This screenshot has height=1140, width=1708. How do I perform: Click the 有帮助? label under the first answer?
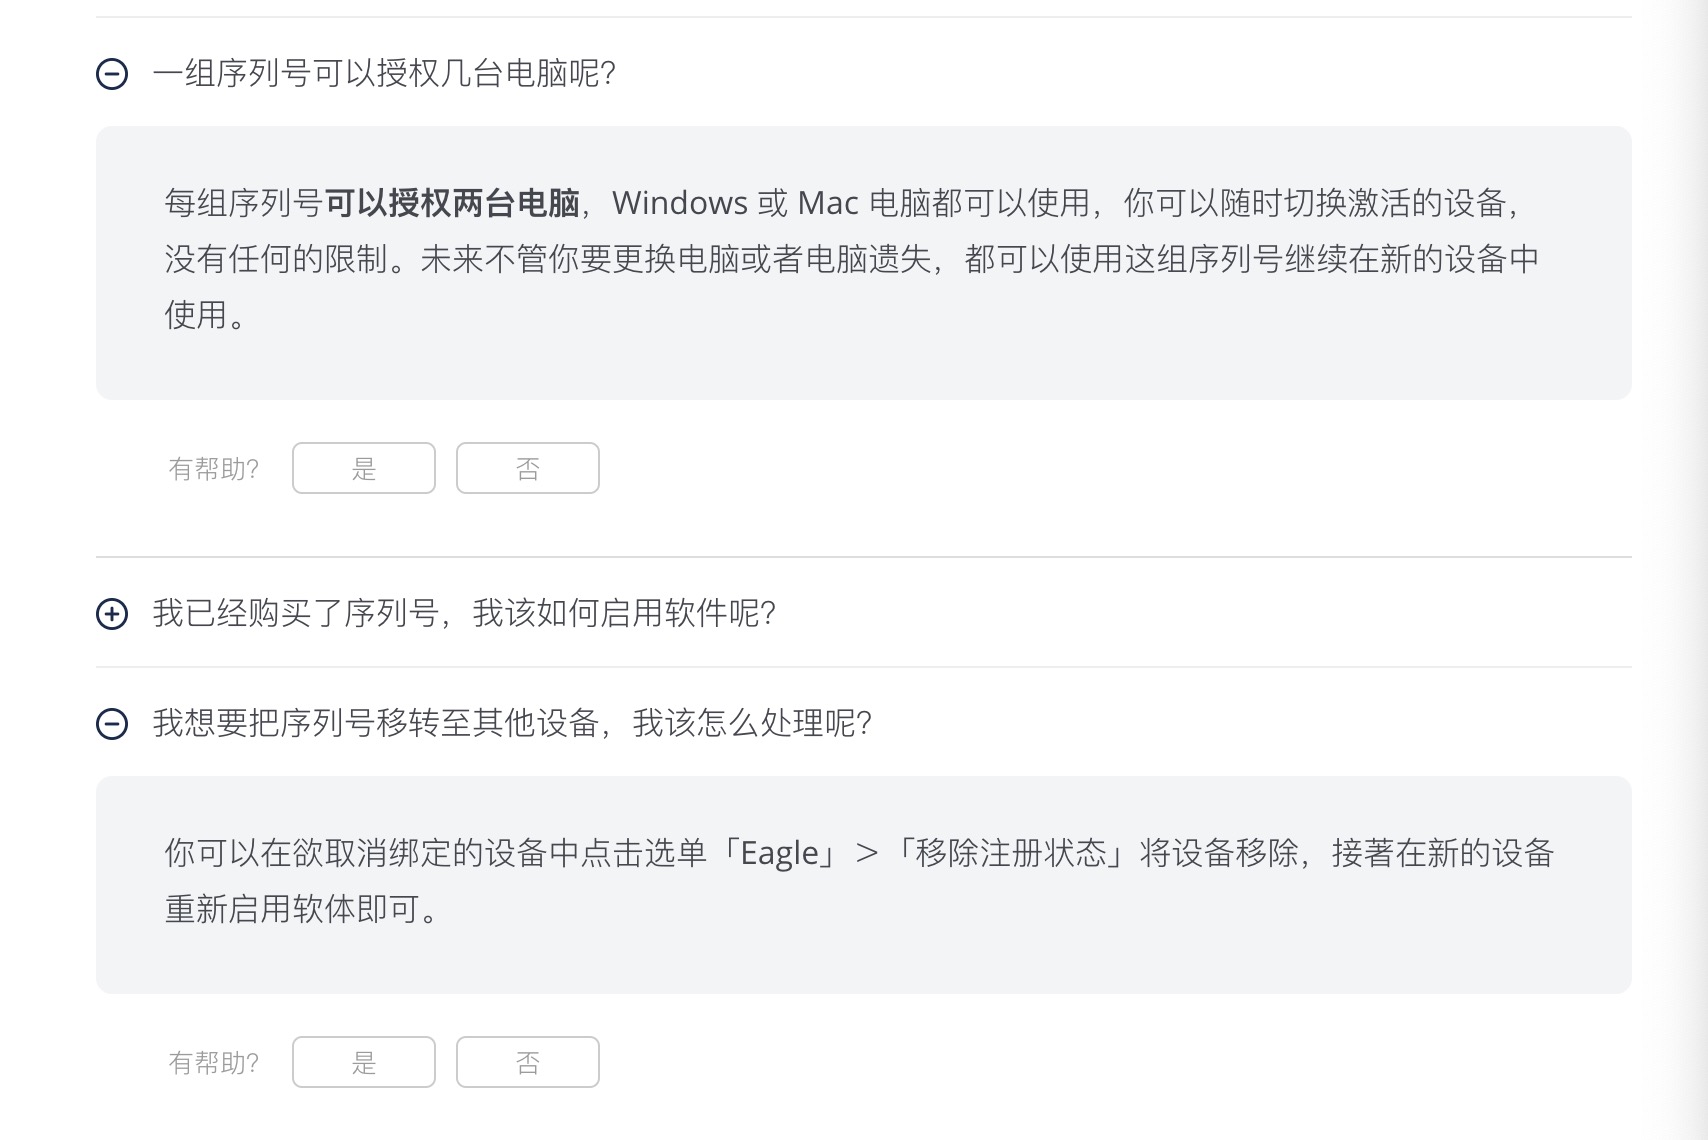coord(214,468)
